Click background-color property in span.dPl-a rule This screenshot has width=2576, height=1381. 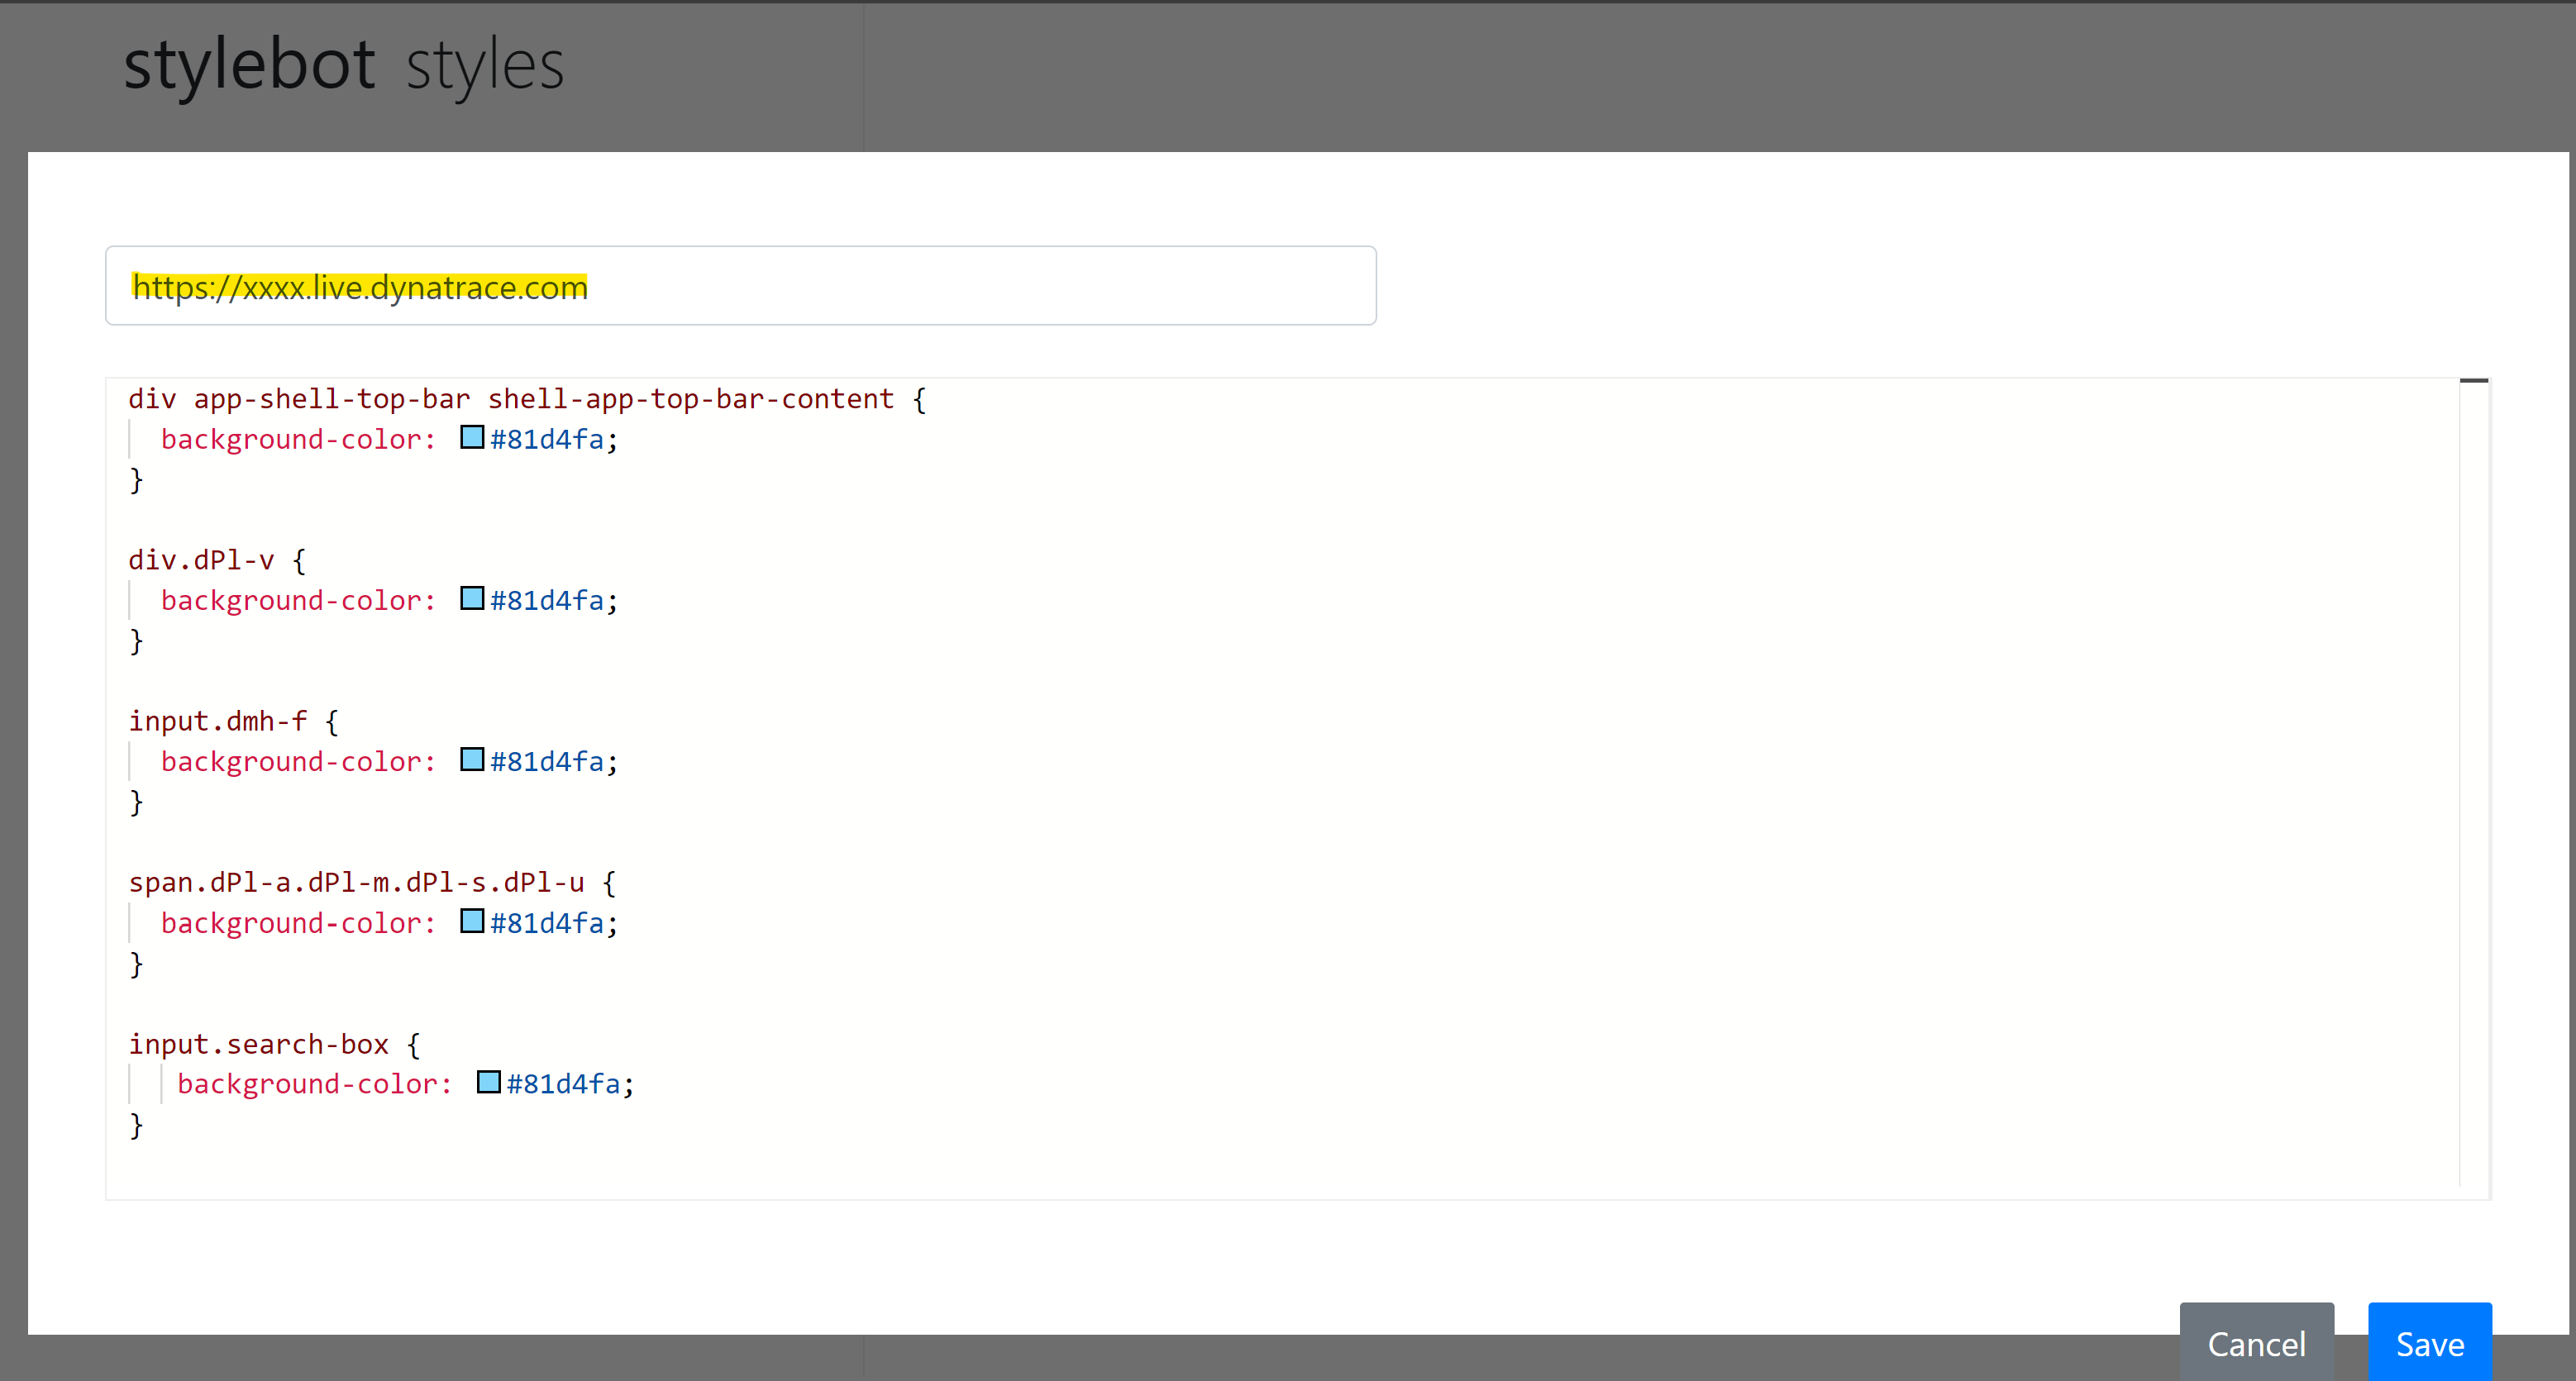click(x=298, y=924)
